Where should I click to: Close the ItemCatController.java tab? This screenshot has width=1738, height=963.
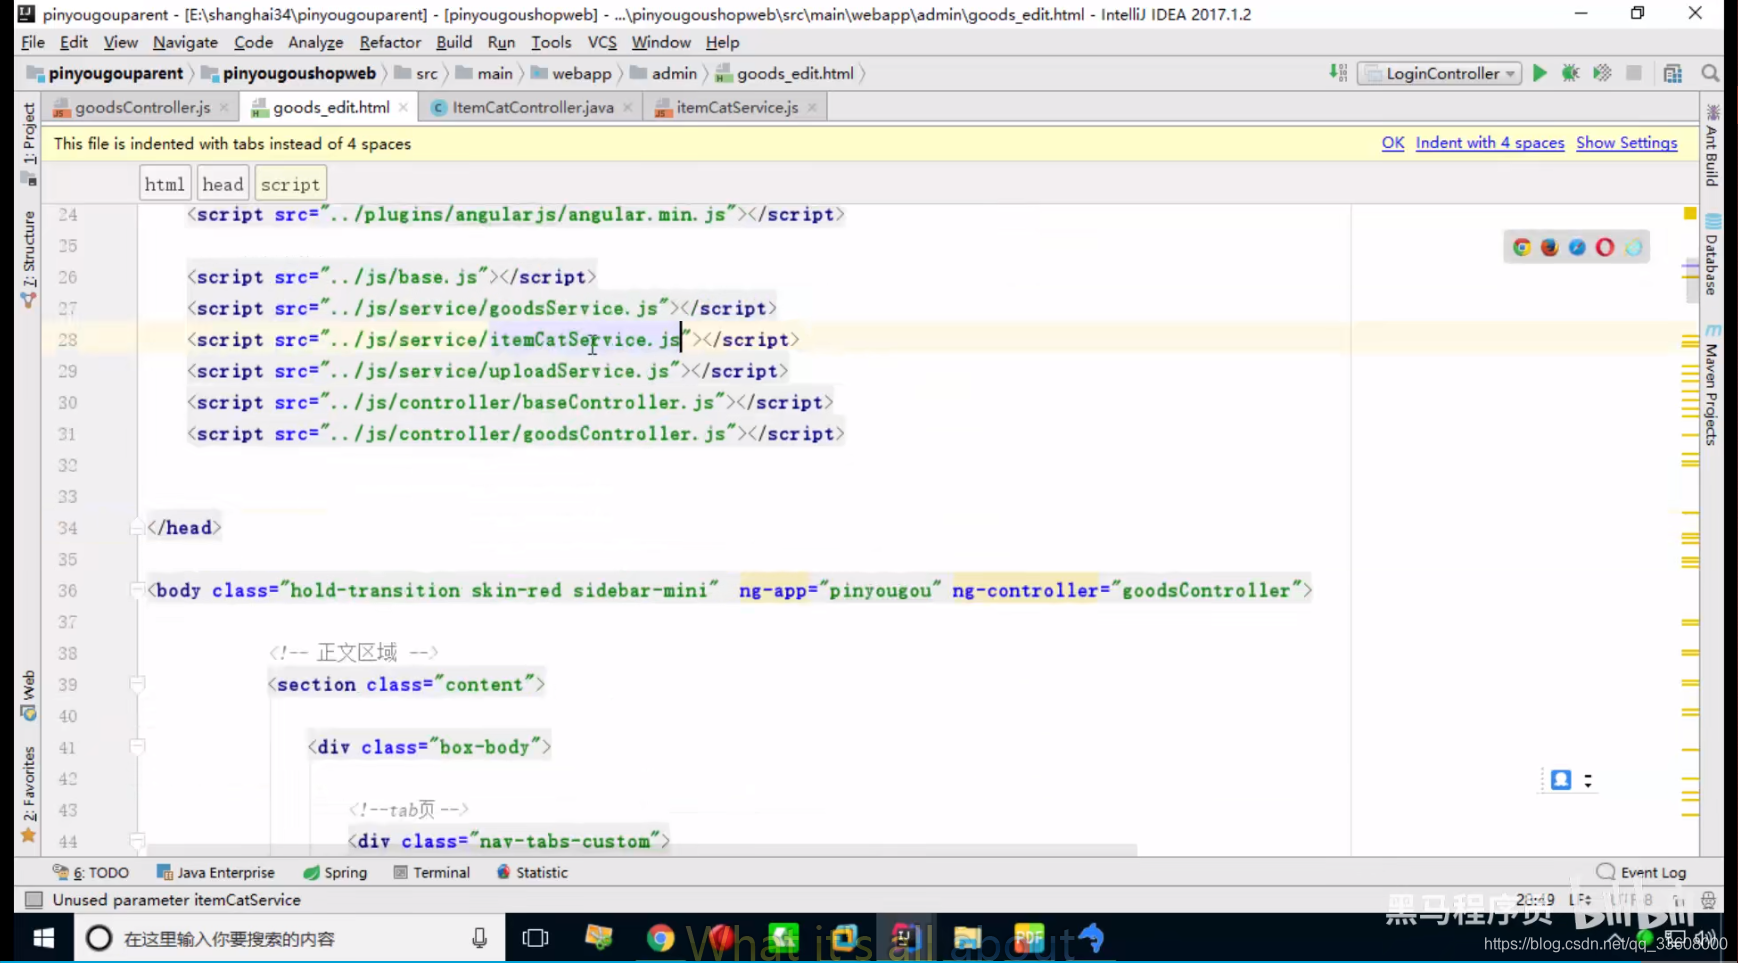point(627,107)
